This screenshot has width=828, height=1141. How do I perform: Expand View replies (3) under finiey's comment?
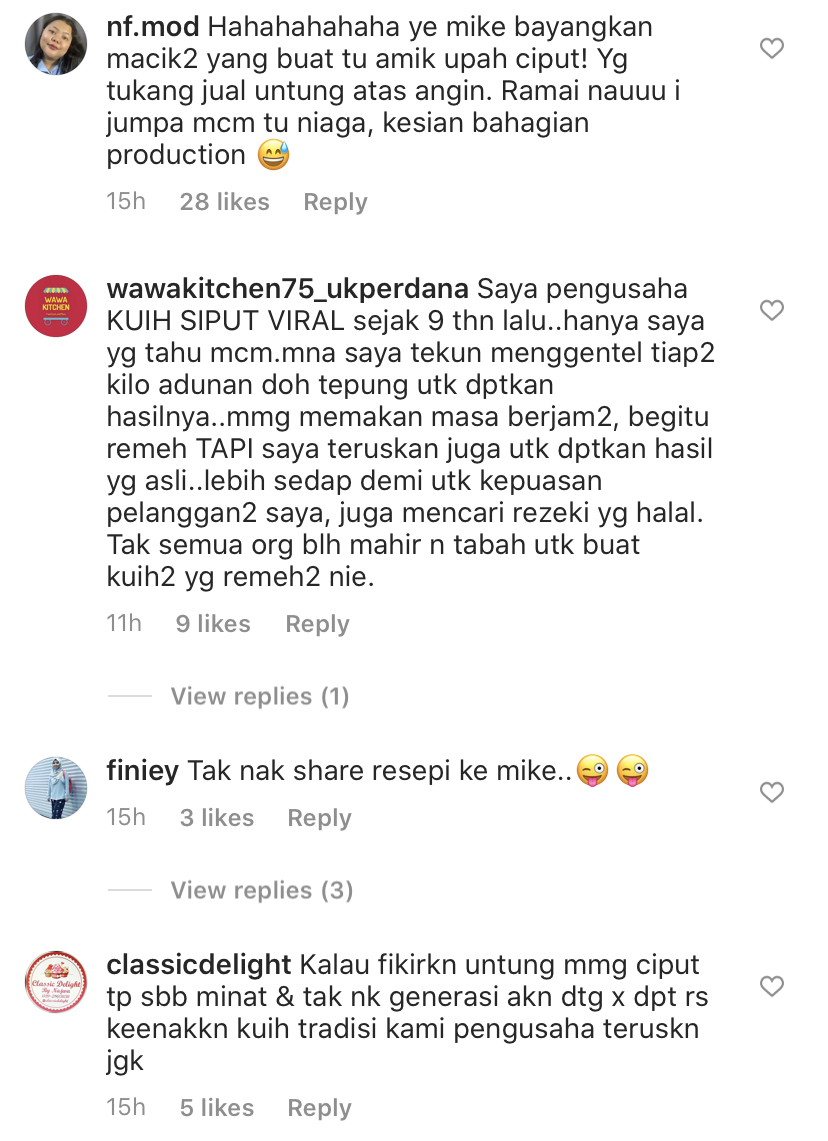262,890
